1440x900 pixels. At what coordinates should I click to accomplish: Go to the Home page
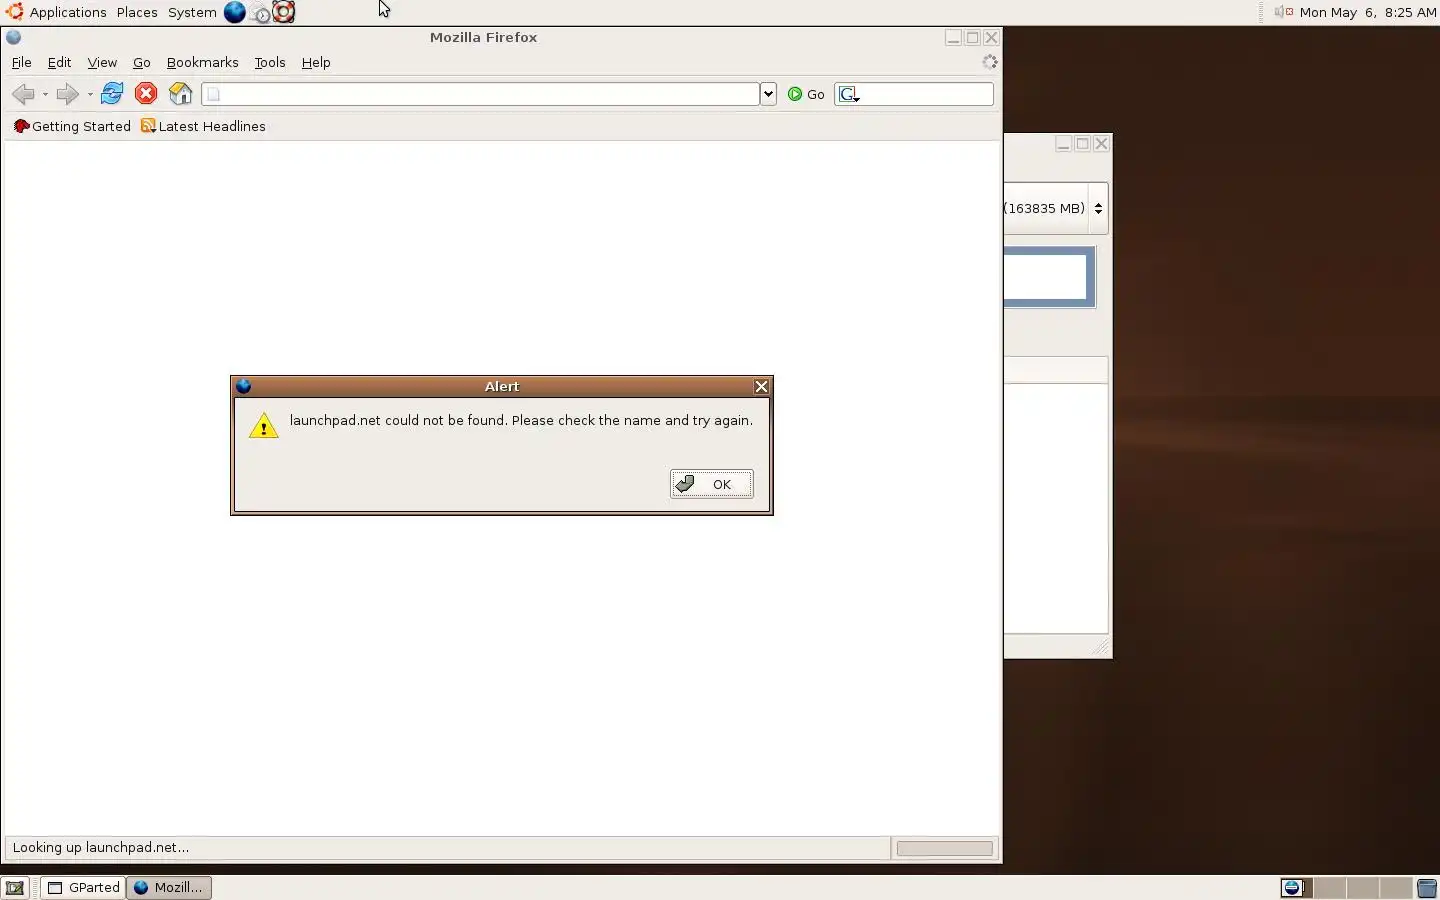coord(181,94)
